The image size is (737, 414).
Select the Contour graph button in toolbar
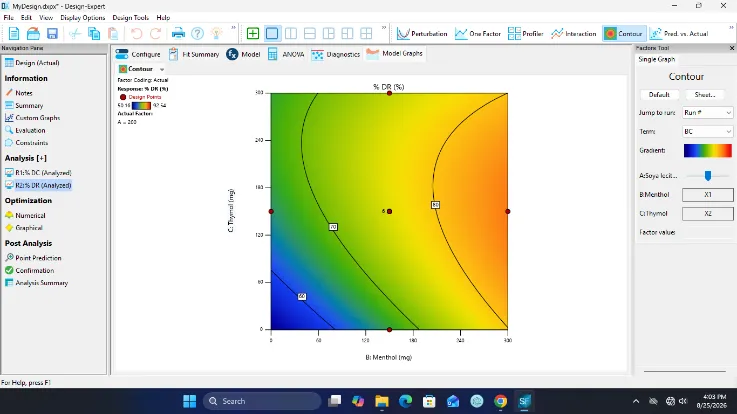(624, 33)
